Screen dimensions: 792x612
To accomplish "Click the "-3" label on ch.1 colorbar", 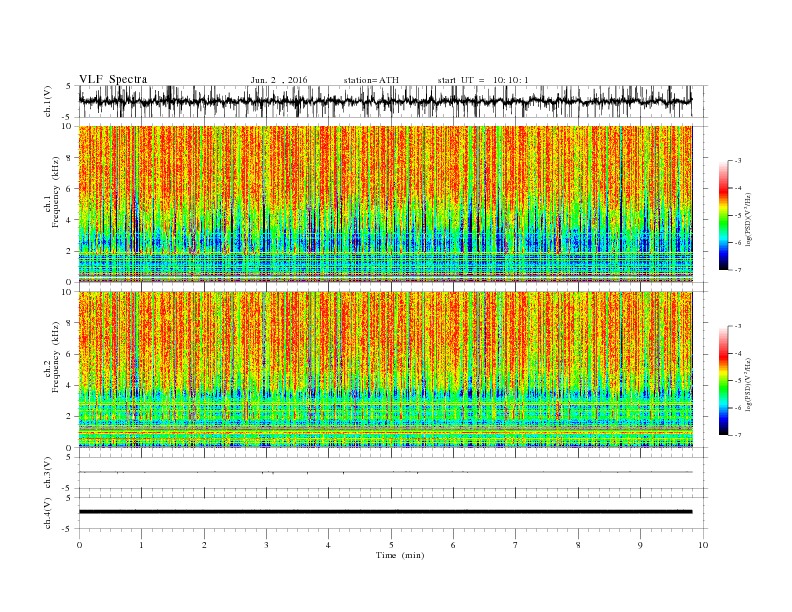I will coord(737,161).
